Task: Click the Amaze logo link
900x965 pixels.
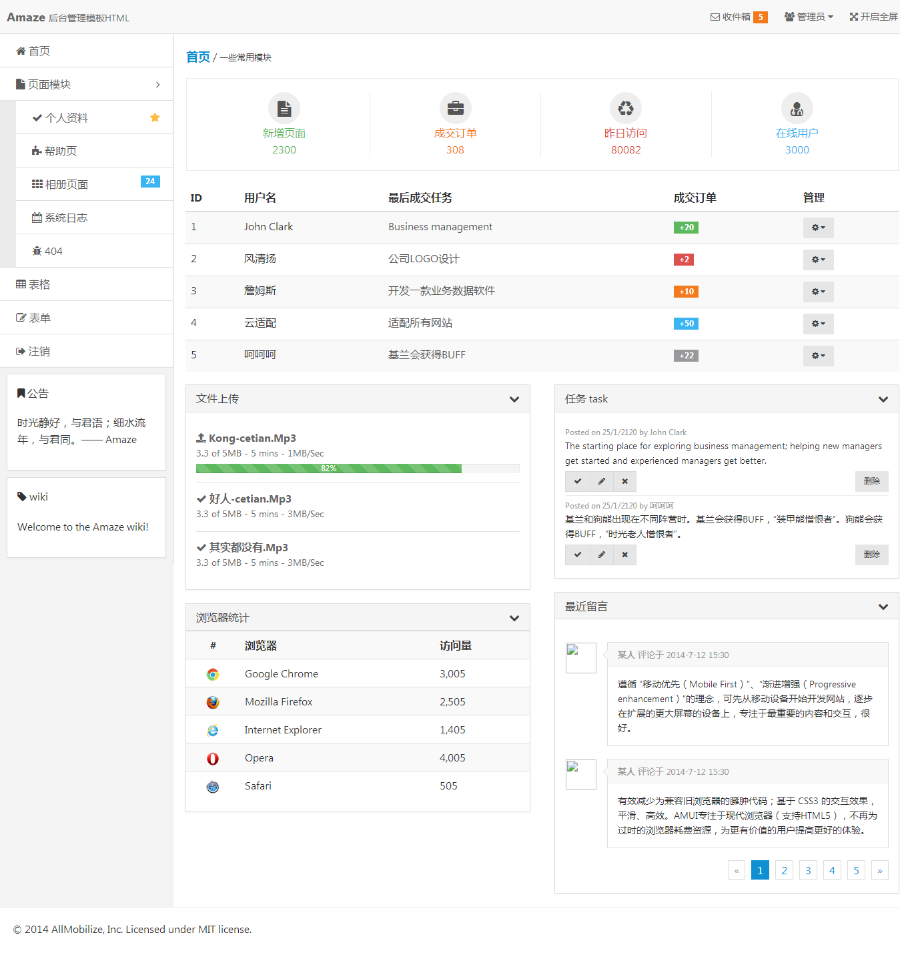Action: (26, 17)
